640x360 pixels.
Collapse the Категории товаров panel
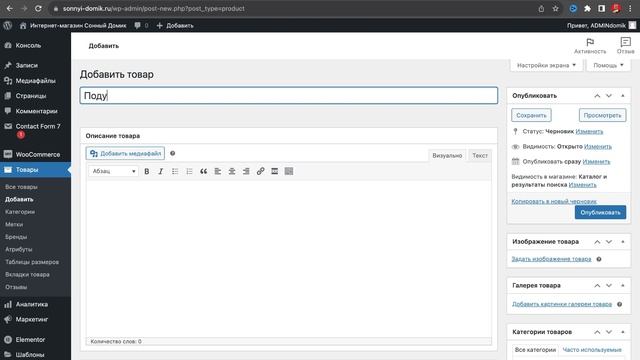coord(623,332)
